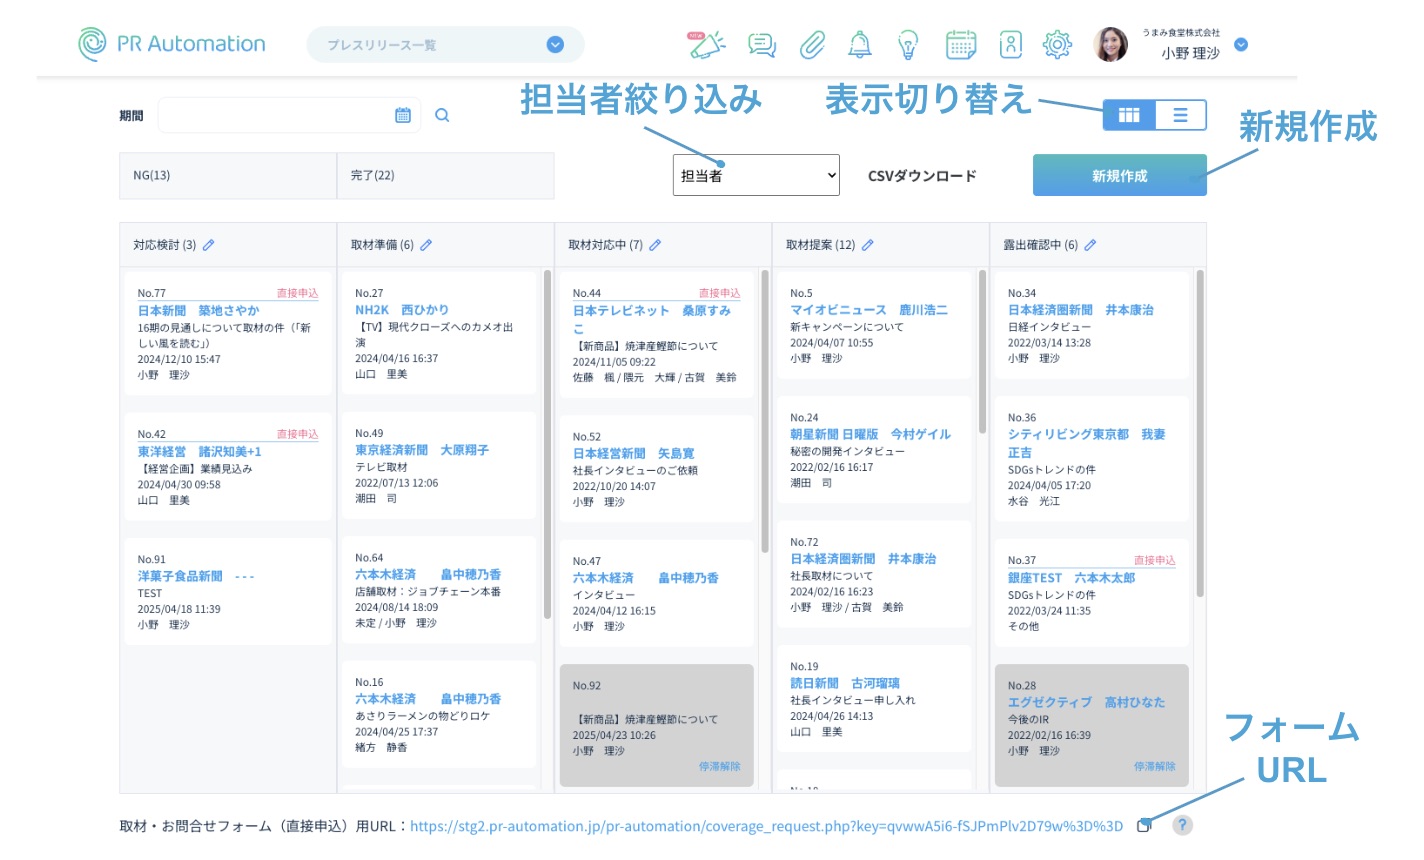The image size is (1424, 860).
Task: Click the megaphone announcements icon
Action: [x=707, y=44]
